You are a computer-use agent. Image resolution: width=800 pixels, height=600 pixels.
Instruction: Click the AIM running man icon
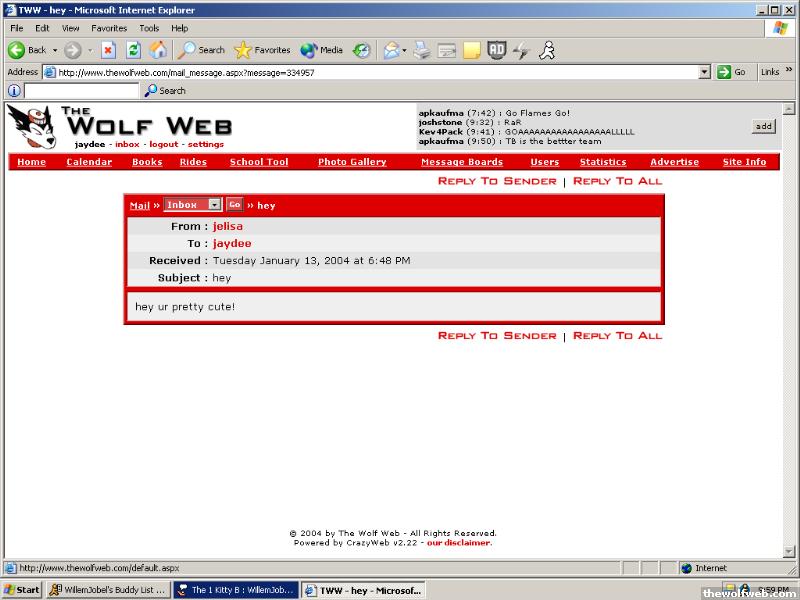(547, 50)
